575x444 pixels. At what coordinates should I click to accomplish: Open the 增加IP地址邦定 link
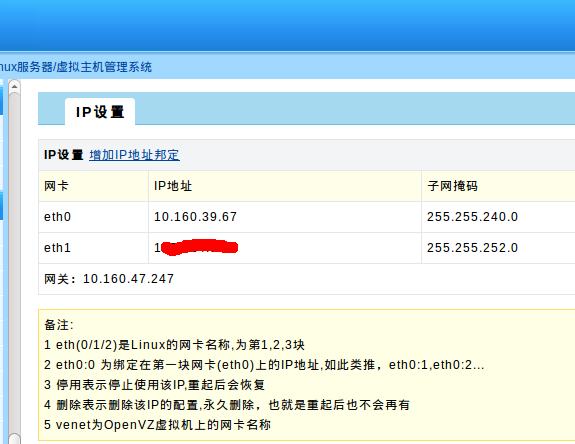(134, 155)
